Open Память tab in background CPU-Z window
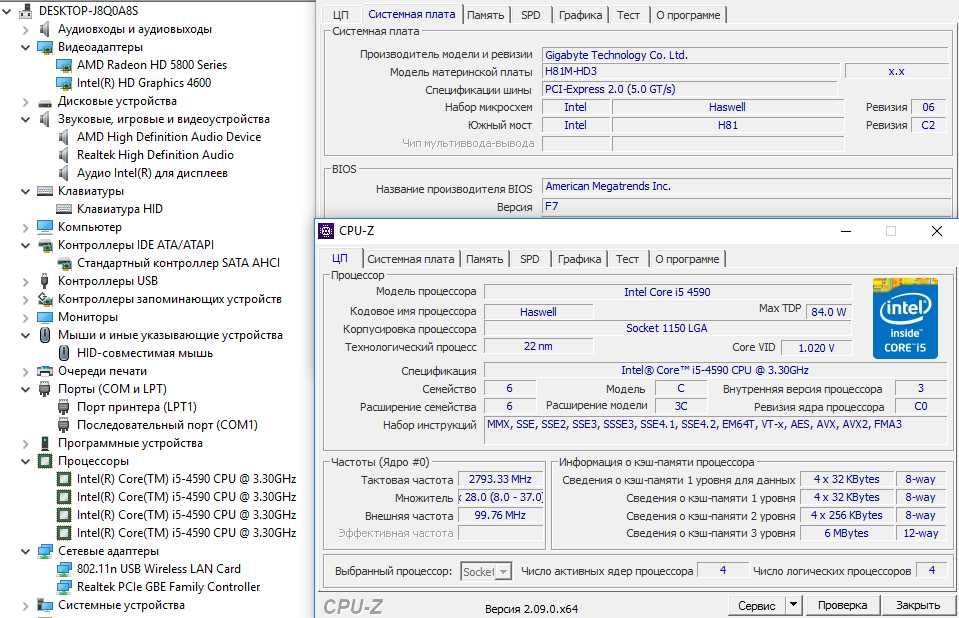The width and height of the screenshot is (959, 618). click(486, 15)
